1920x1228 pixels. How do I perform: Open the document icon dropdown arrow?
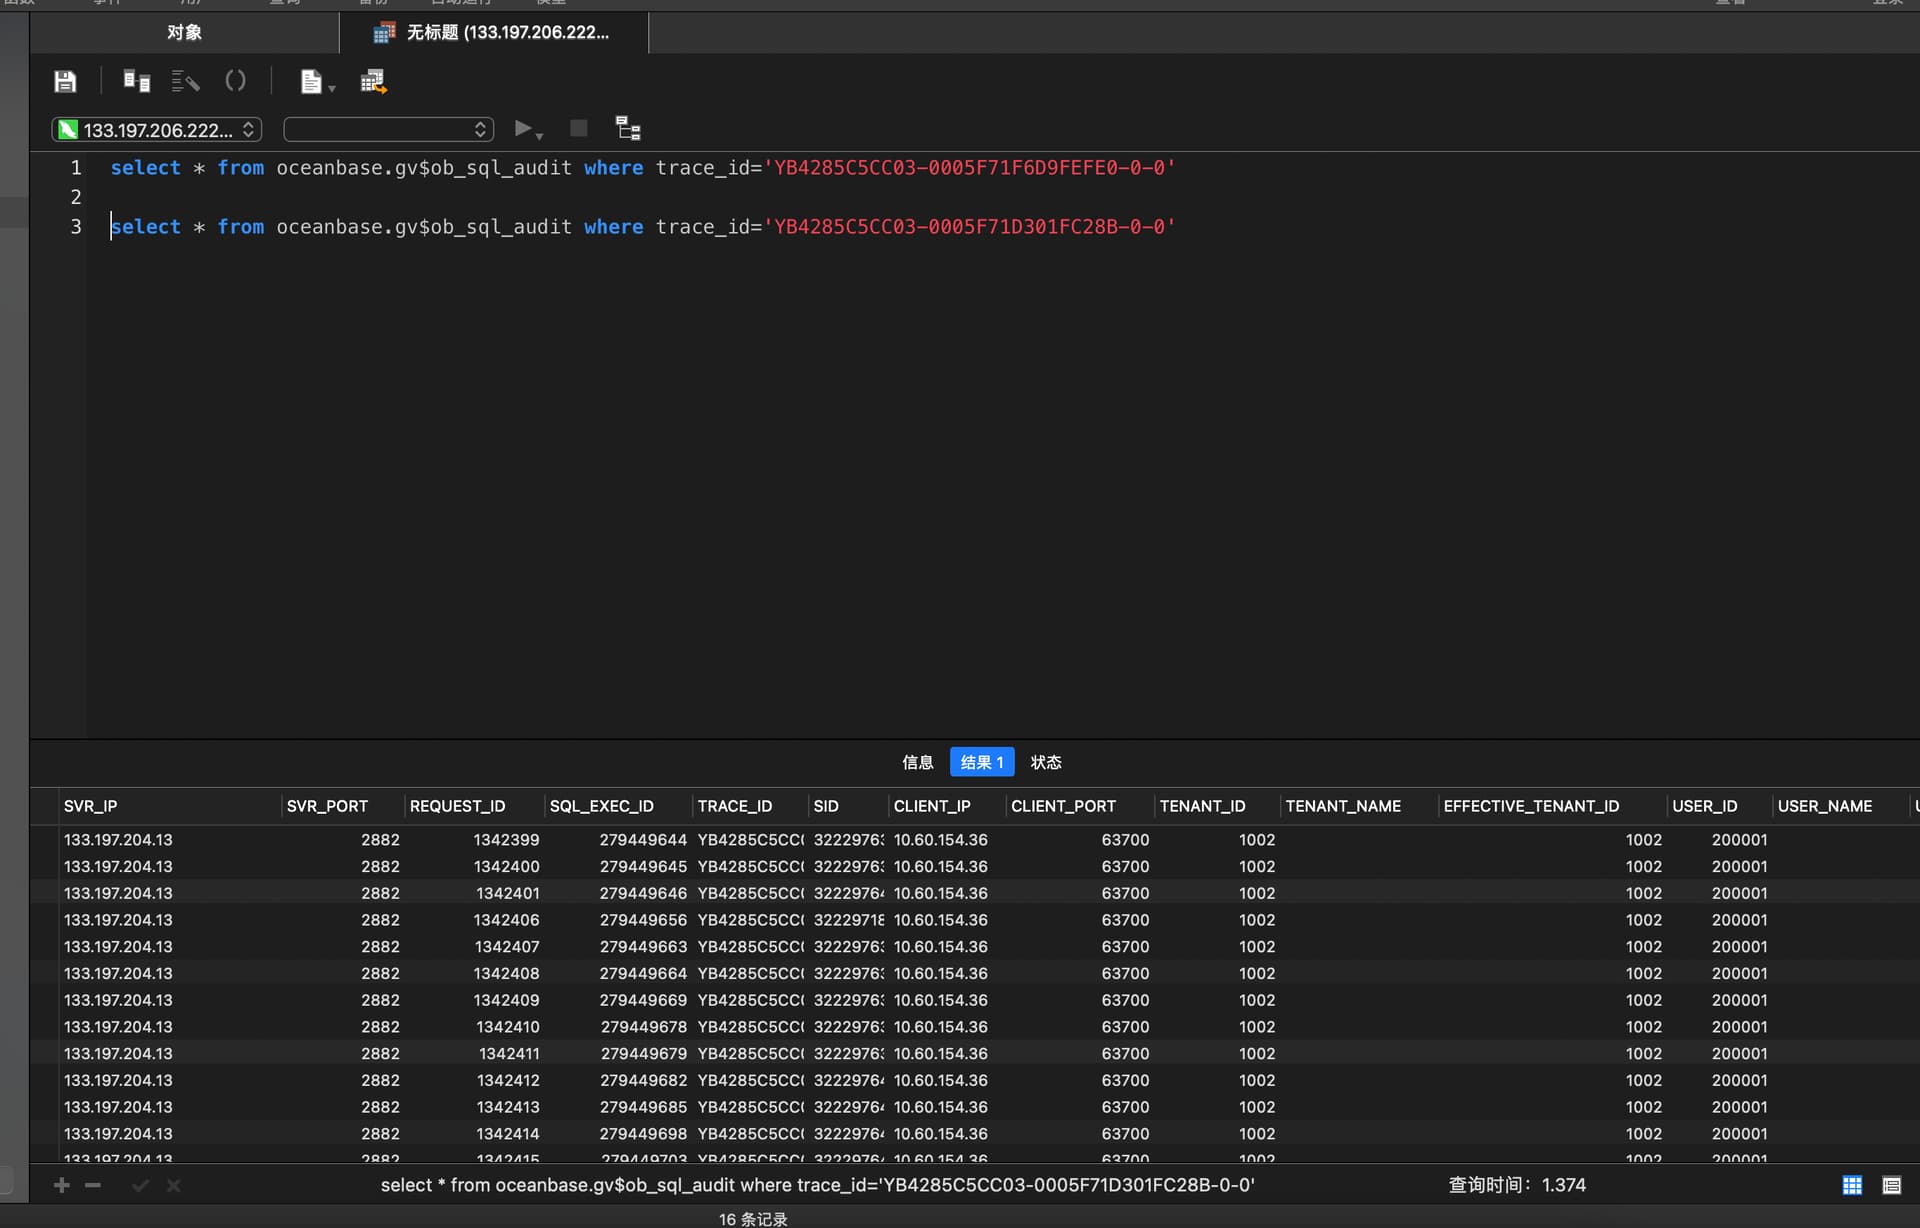point(332,88)
